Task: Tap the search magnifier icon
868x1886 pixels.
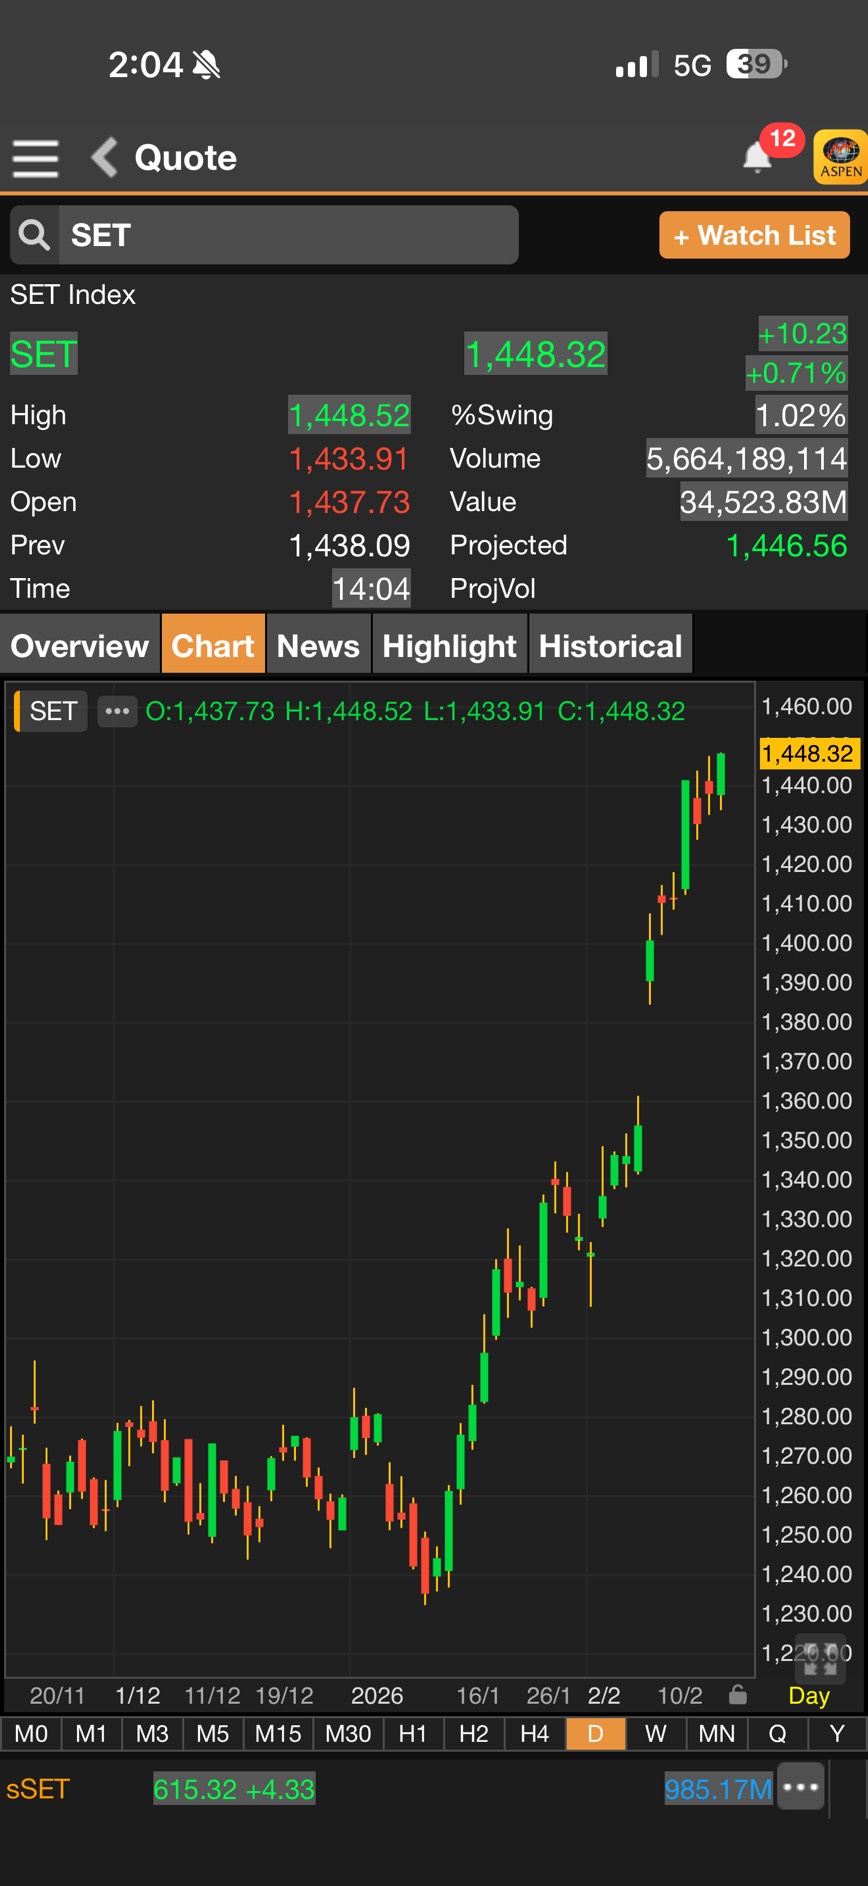Action: [x=35, y=235]
